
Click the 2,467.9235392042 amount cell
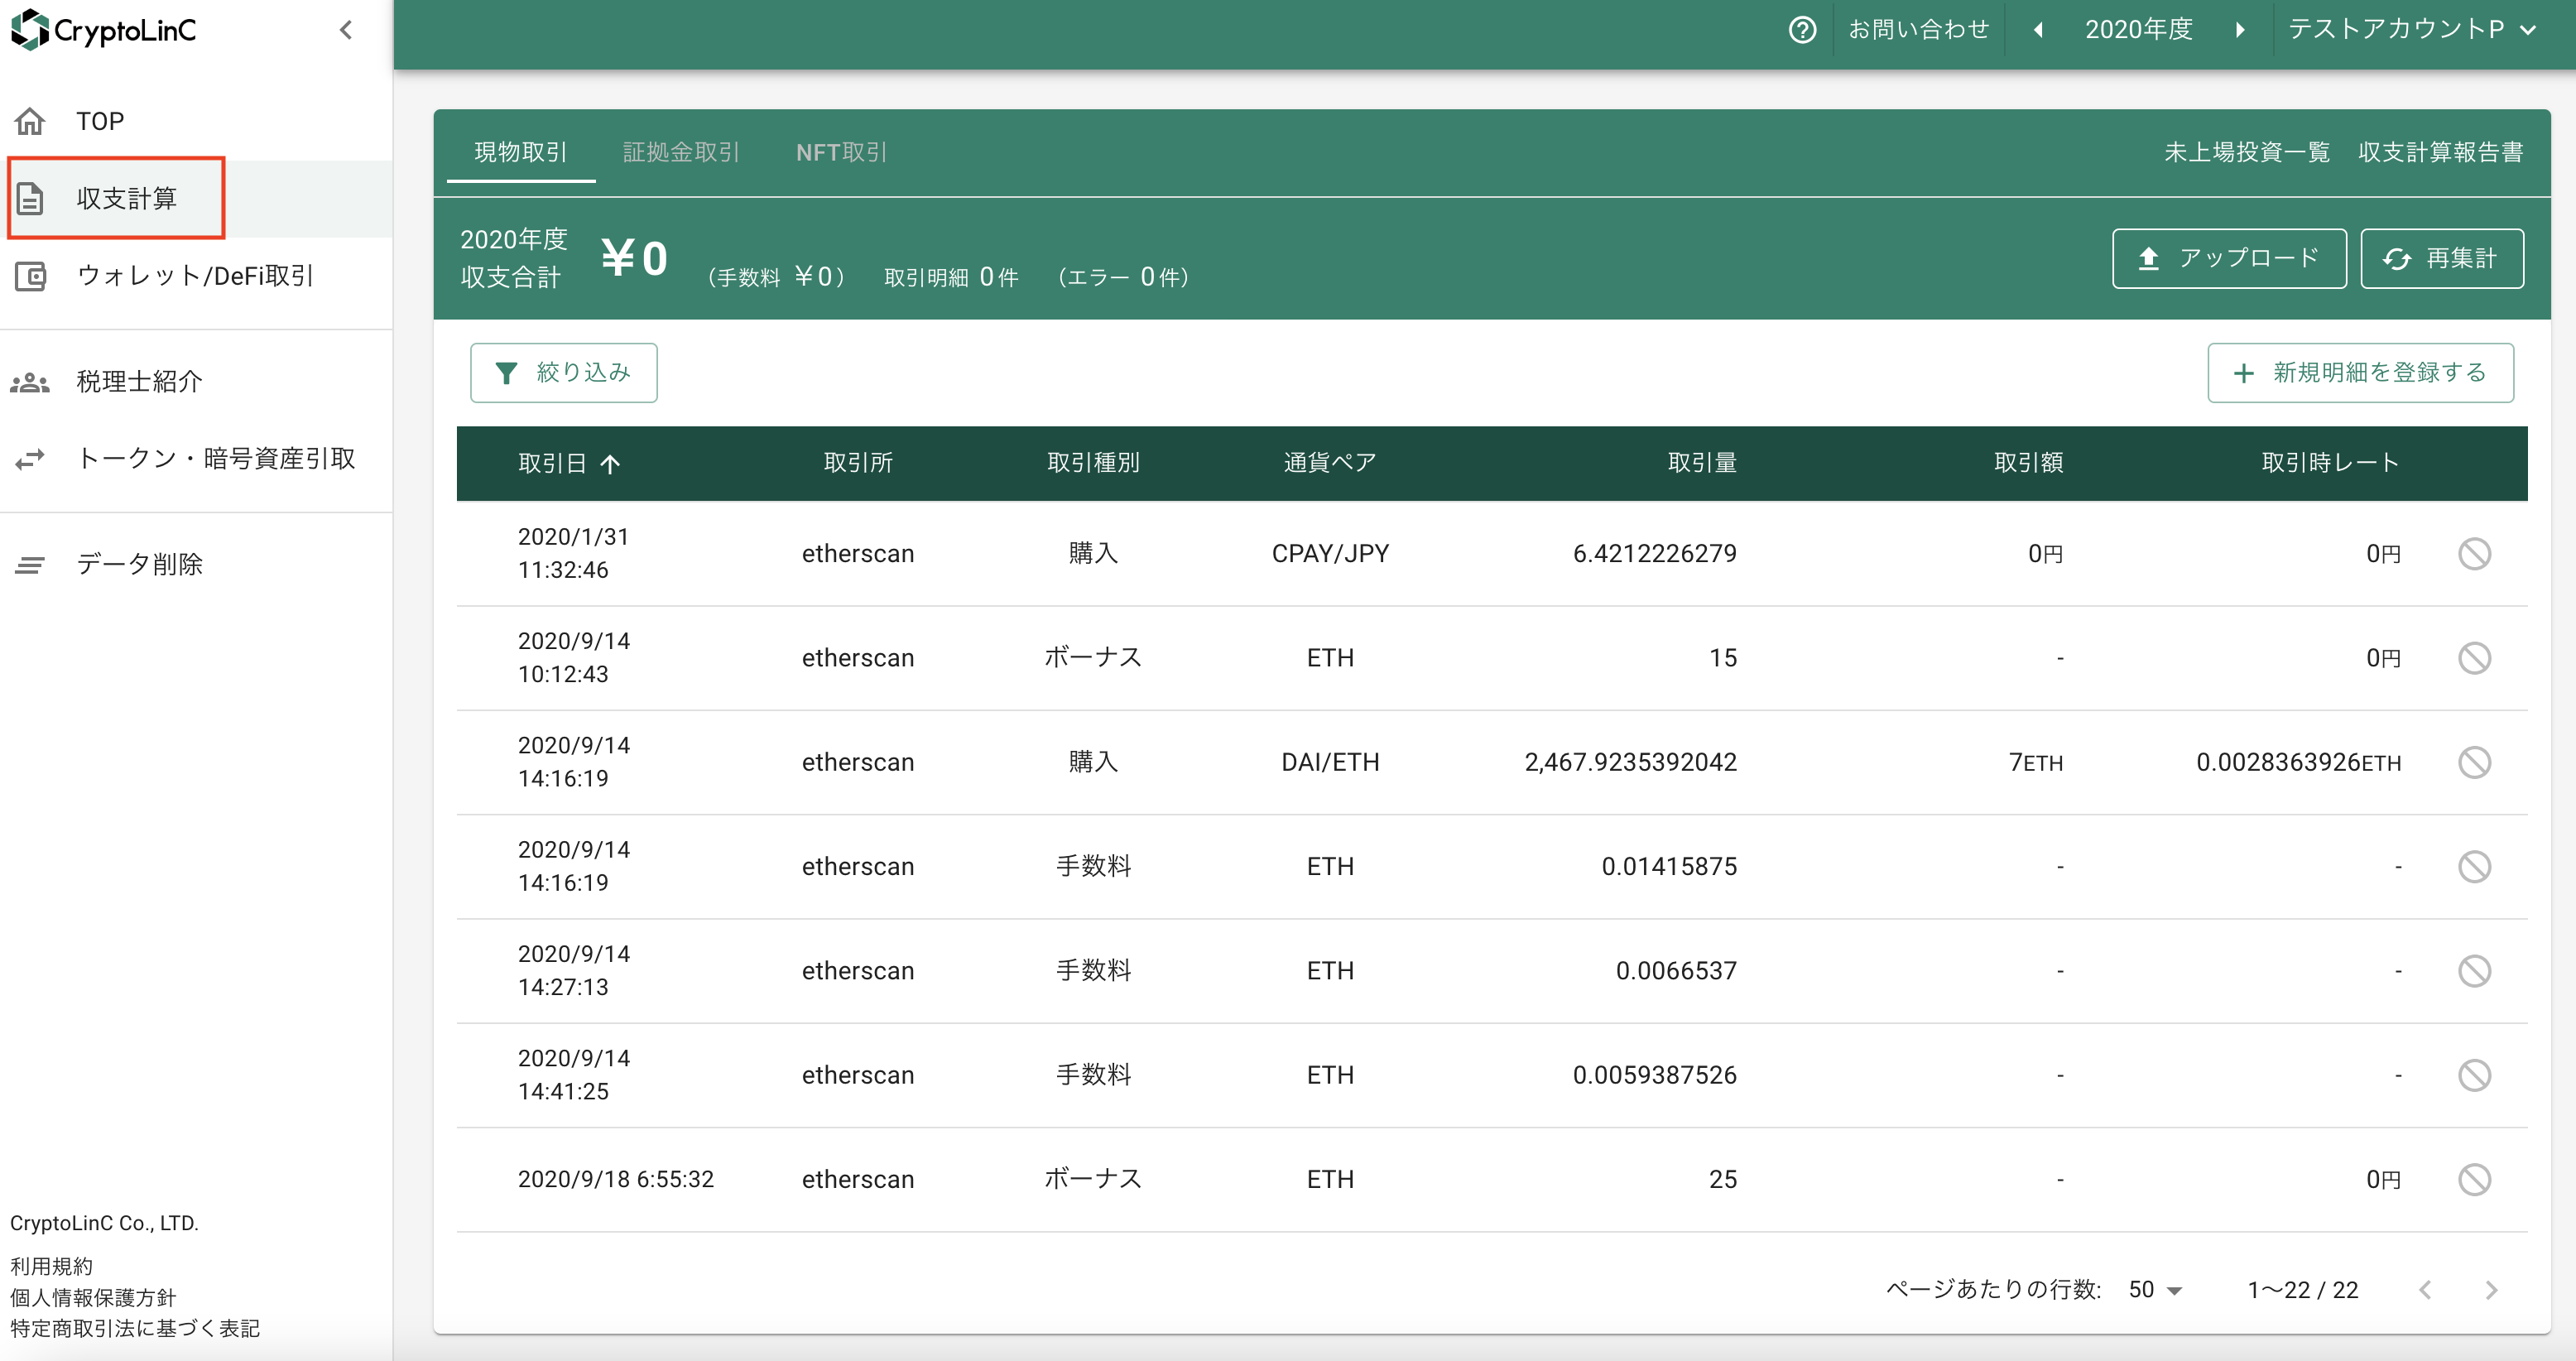point(1630,762)
